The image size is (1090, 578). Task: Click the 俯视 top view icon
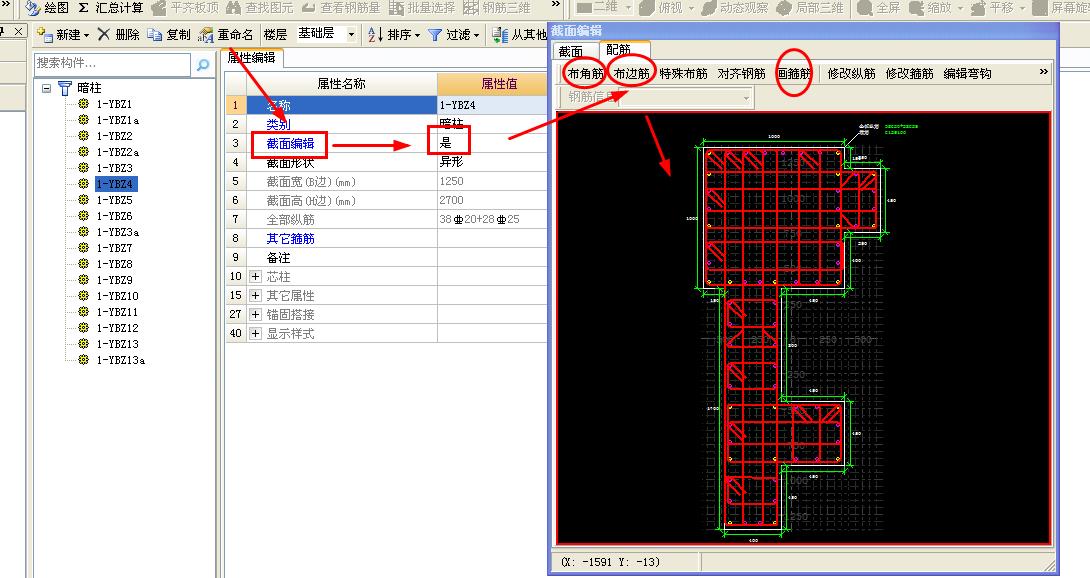tap(647, 8)
